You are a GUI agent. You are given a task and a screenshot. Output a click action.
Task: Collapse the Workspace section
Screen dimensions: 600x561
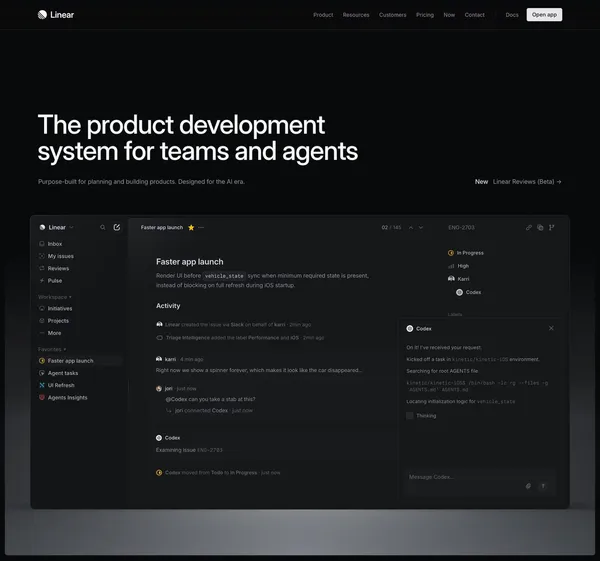pos(55,297)
